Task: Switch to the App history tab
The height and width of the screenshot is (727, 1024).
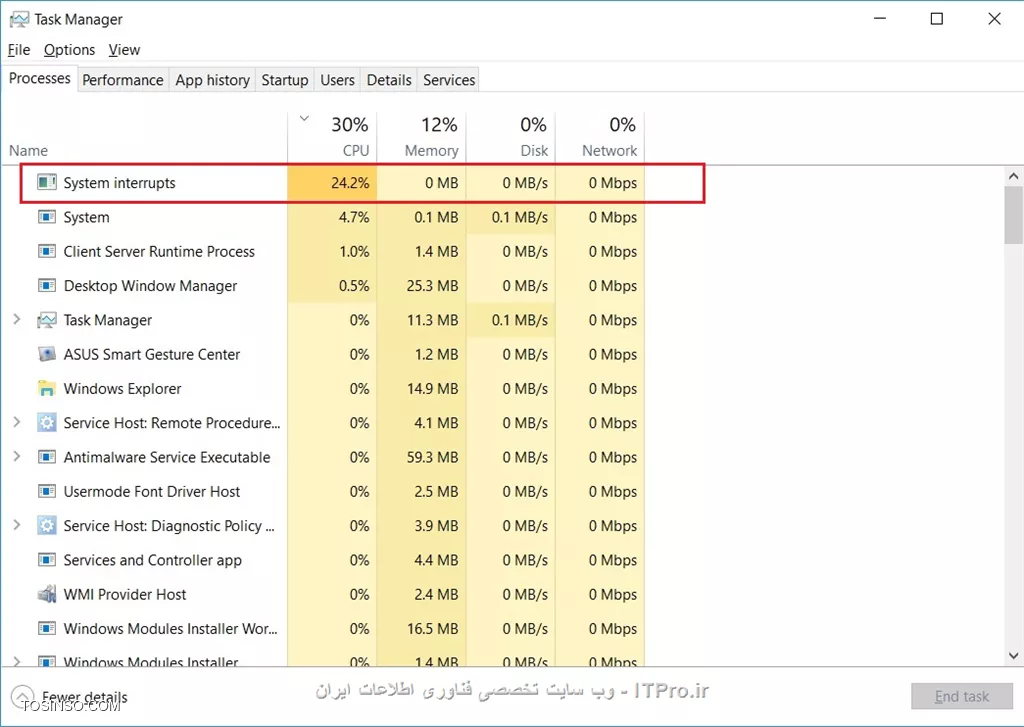Action: [x=212, y=80]
